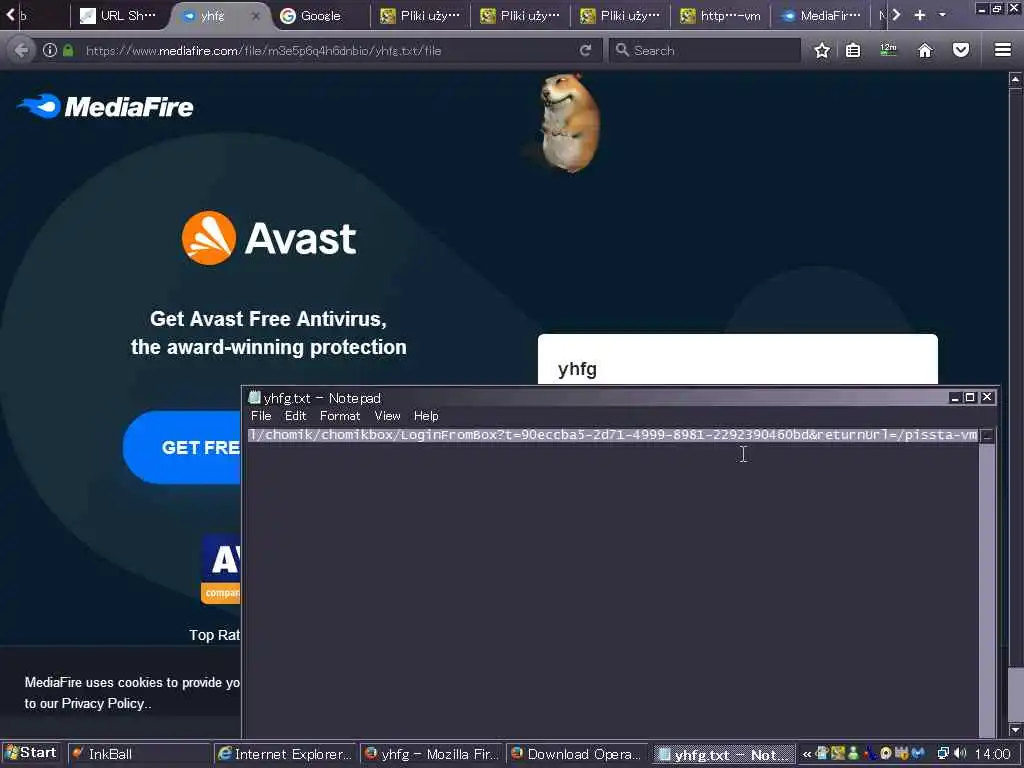Click the yhfg file name heading

click(x=577, y=369)
